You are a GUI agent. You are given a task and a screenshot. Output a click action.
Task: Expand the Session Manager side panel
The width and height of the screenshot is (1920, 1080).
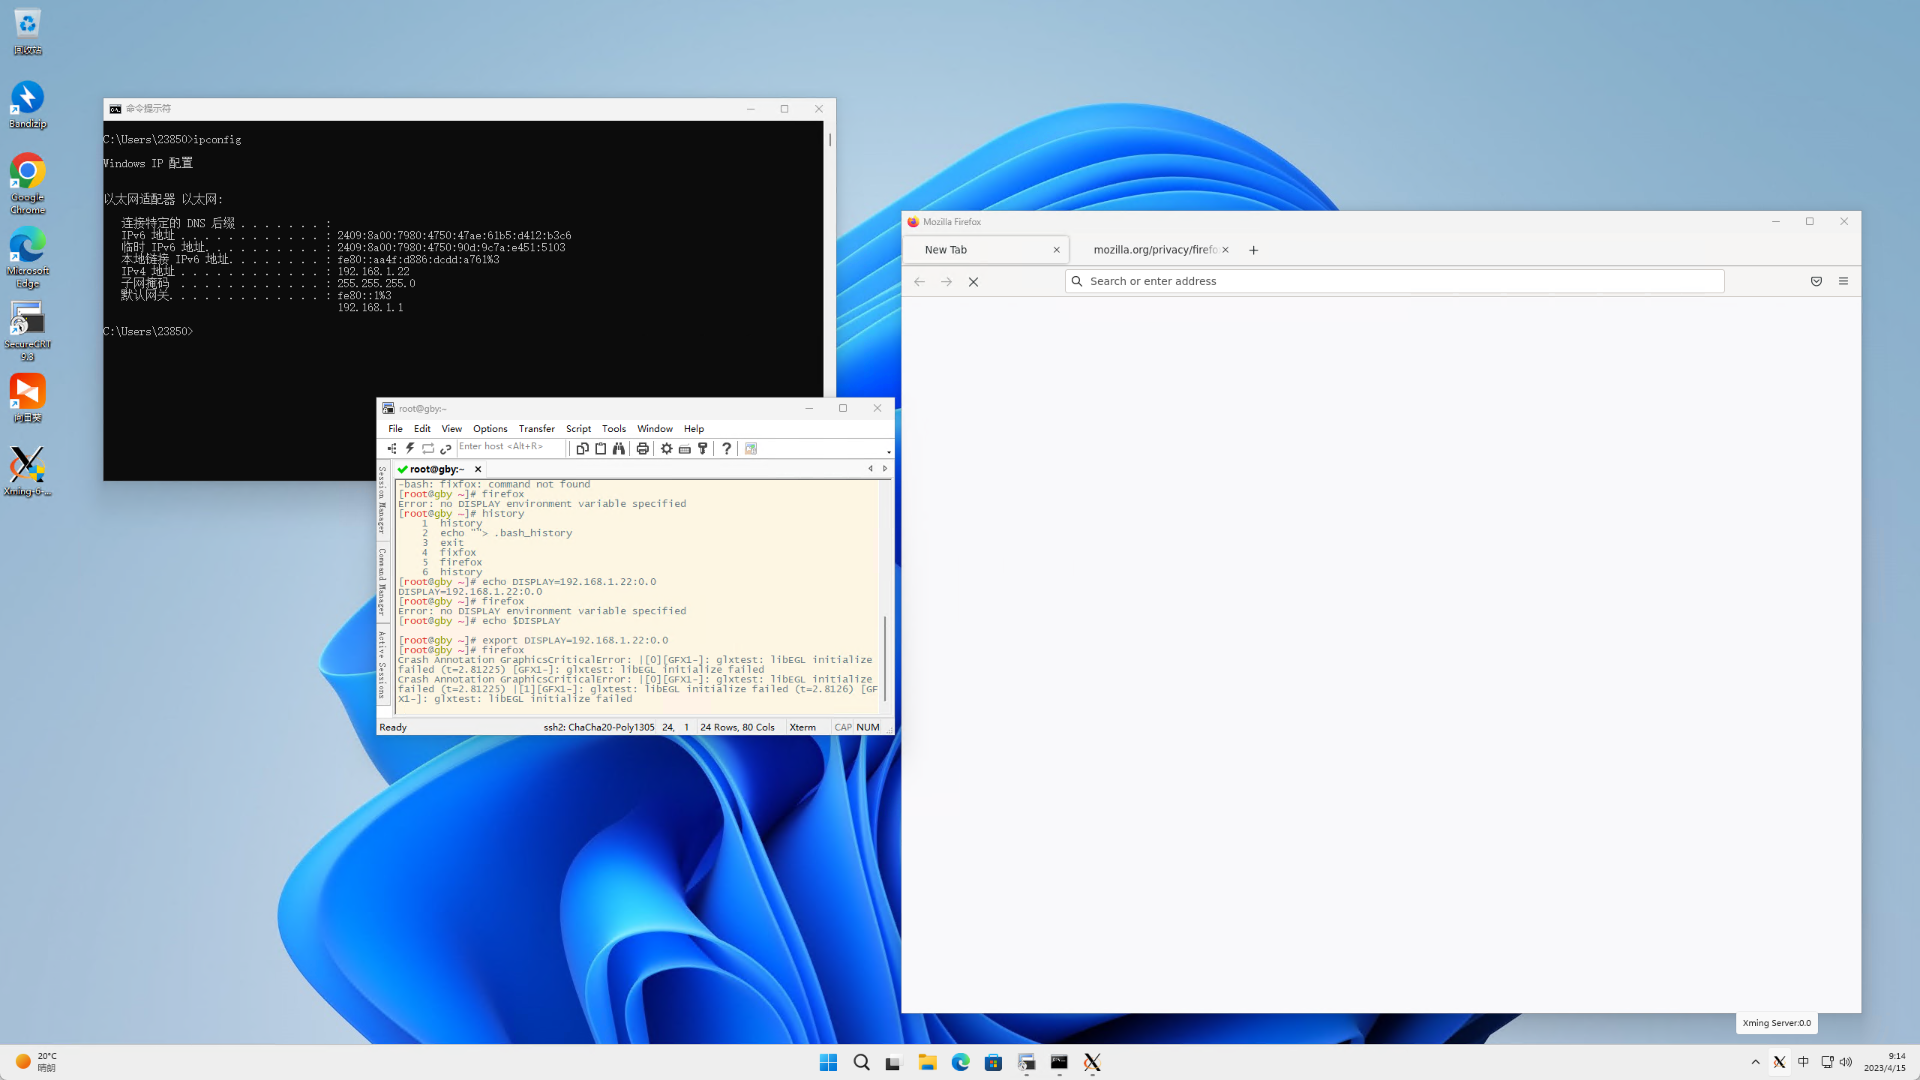pos(382,500)
